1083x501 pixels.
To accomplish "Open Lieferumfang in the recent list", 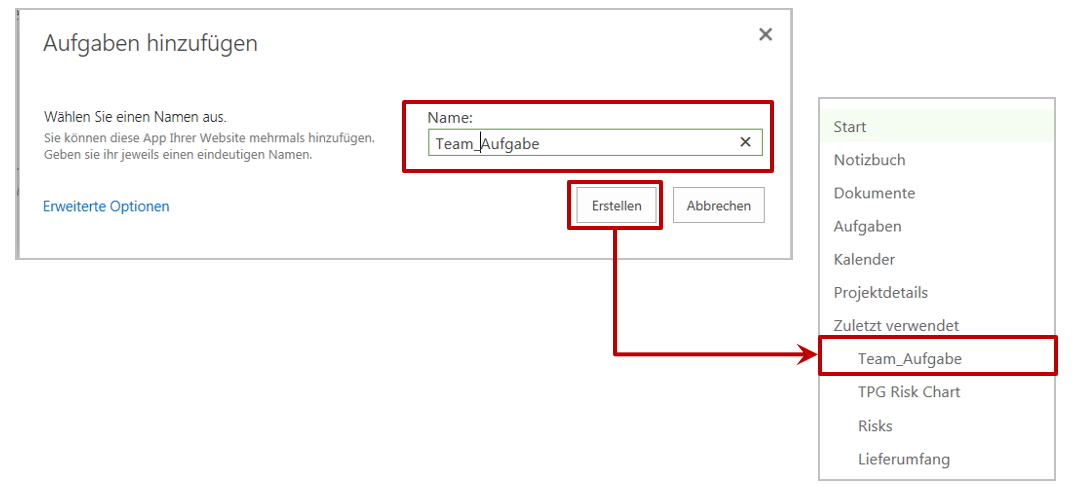I will point(903,459).
